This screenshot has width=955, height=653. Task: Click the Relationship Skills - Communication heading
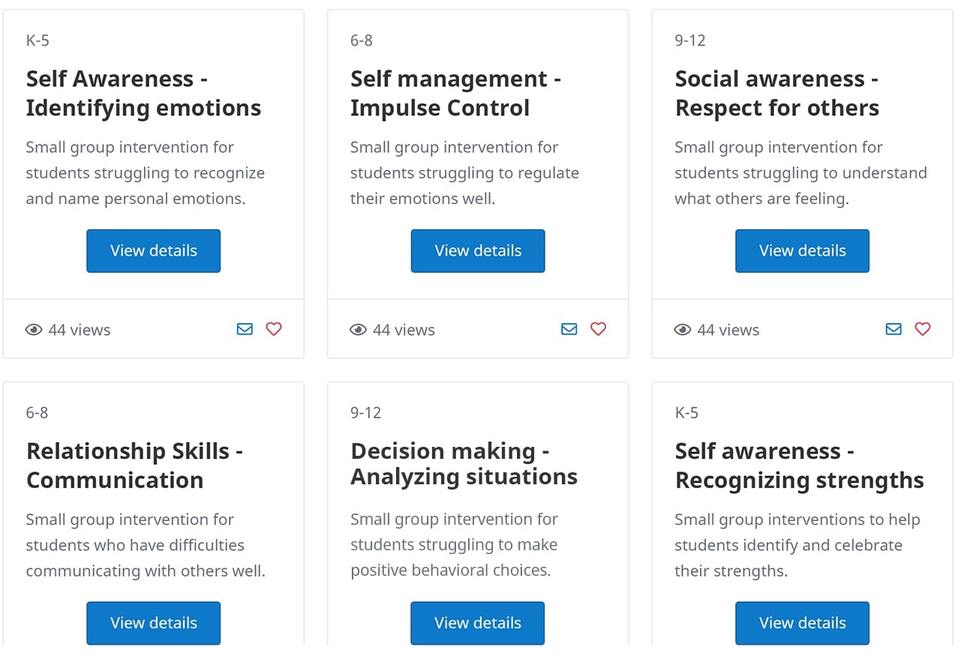[134, 465]
